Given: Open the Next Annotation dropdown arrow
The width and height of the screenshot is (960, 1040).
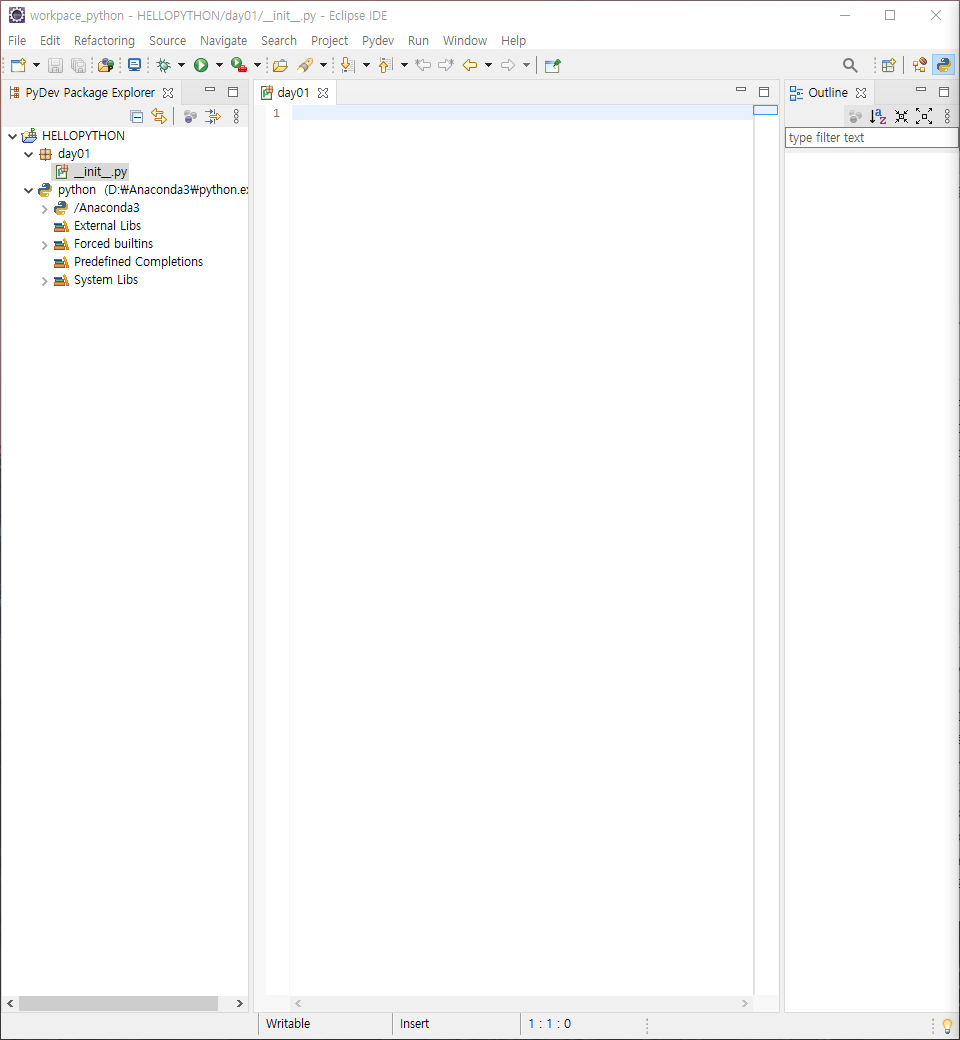Looking at the screenshot, I should 366,65.
